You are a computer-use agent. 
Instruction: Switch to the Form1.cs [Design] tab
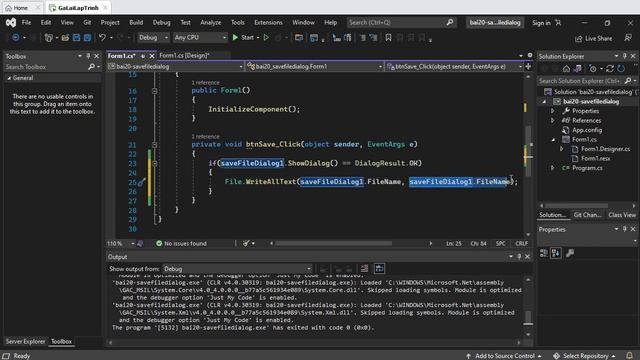pos(184,56)
